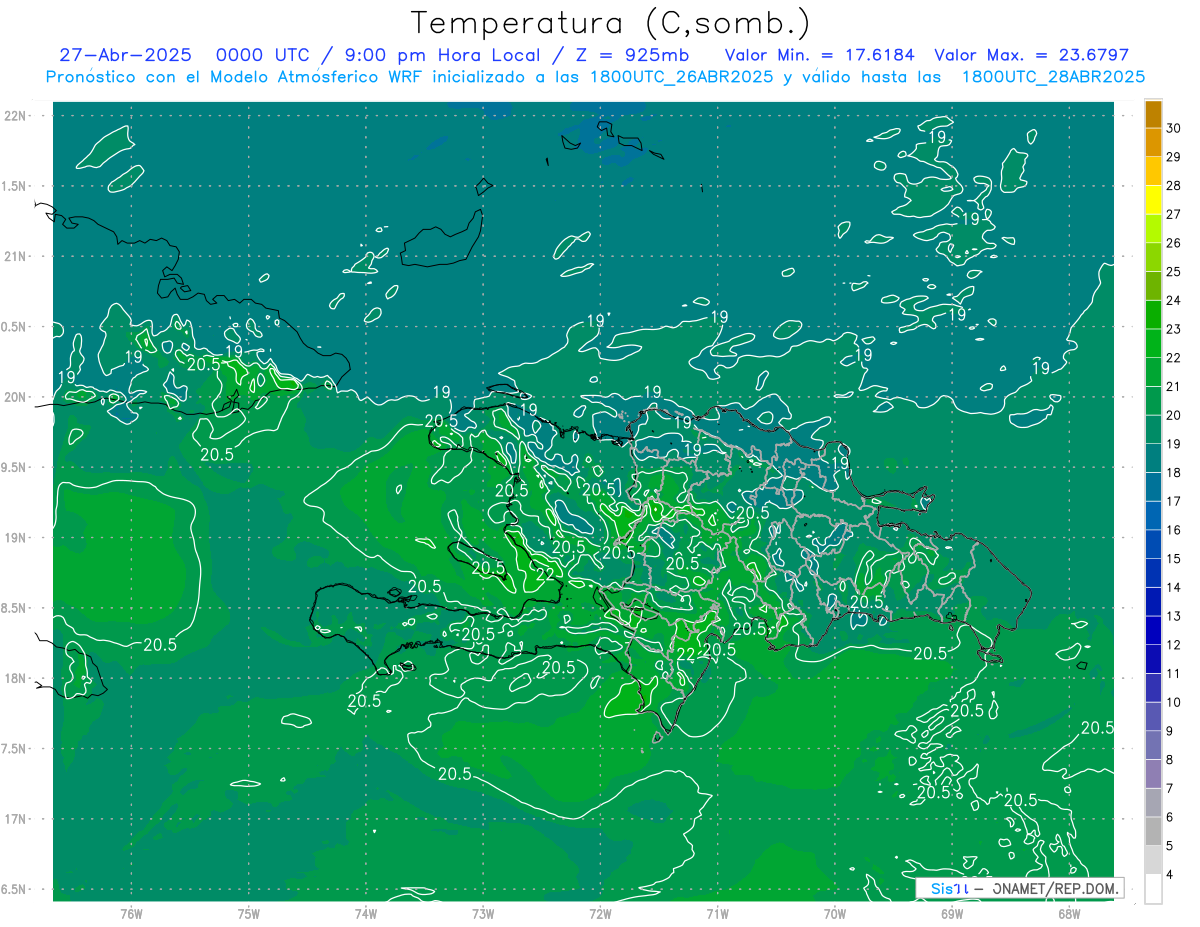Click the latitude label '17N'
Image resolution: width=1200 pixels, height=927 pixels.
pyautogui.click(x=16, y=819)
